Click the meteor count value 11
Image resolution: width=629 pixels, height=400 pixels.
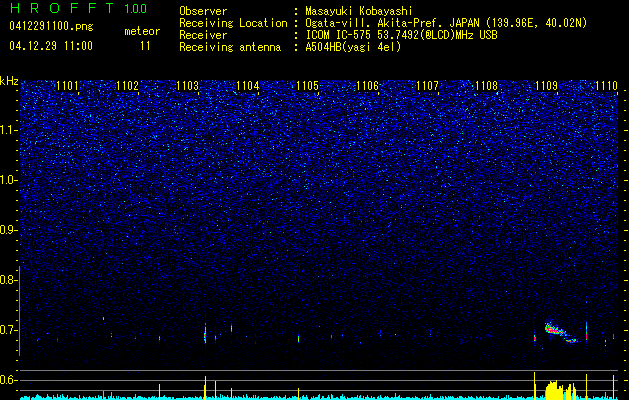(145, 46)
